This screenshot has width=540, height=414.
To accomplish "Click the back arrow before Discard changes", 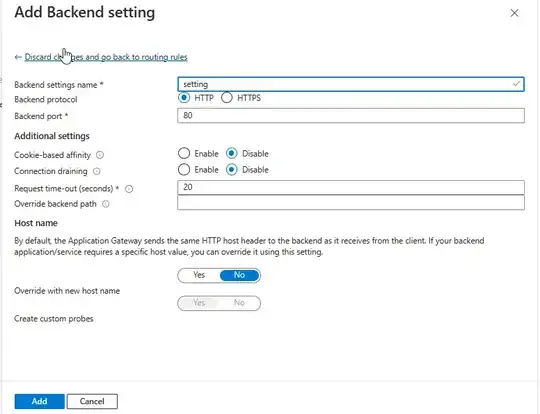I will pyautogui.click(x=18, y=57).
